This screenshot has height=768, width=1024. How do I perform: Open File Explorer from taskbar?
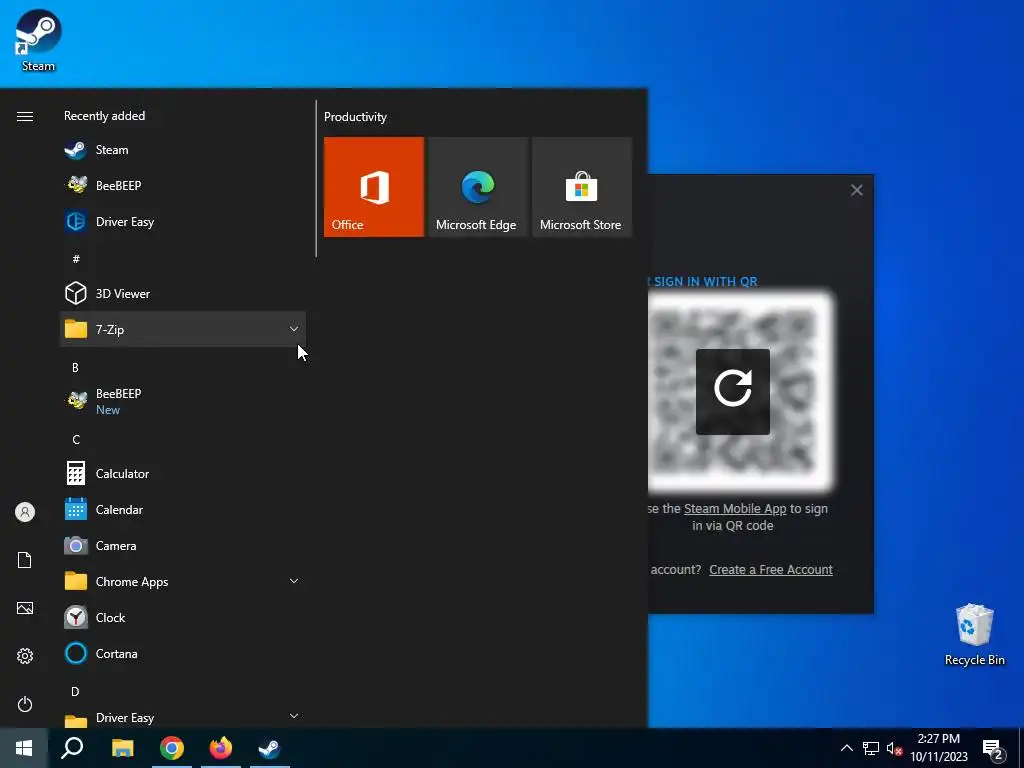point(122,748)
